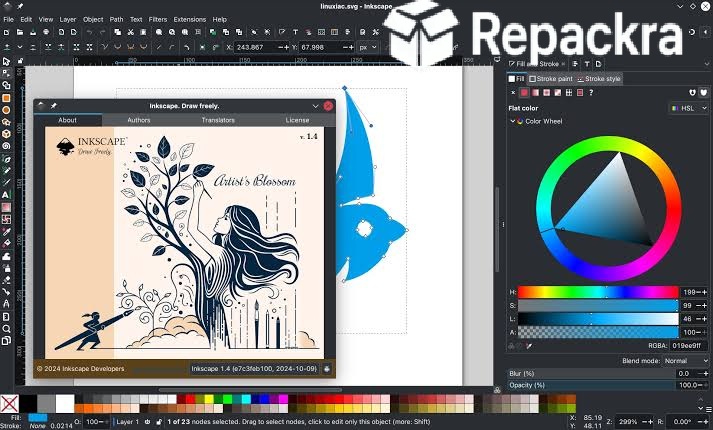Click the New document icon

click(x=6, y=32)
